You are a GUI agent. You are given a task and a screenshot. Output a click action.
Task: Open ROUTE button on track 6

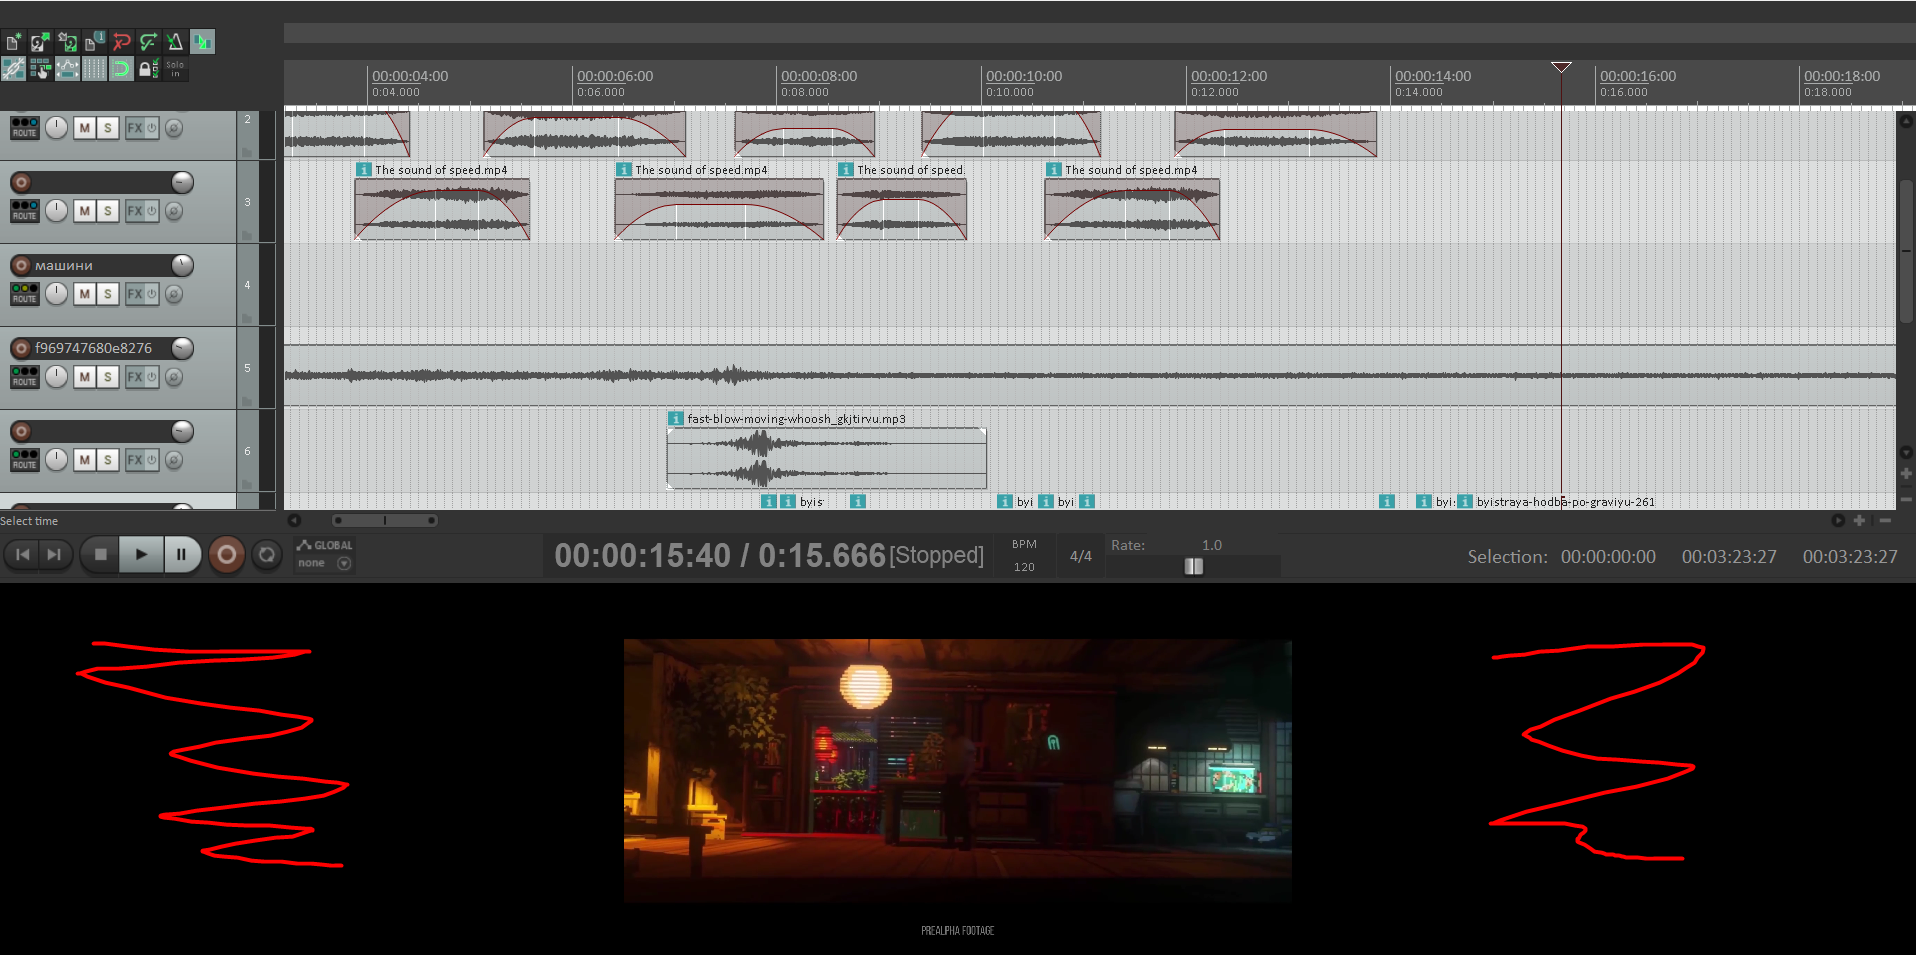click(x=25, y=460)
